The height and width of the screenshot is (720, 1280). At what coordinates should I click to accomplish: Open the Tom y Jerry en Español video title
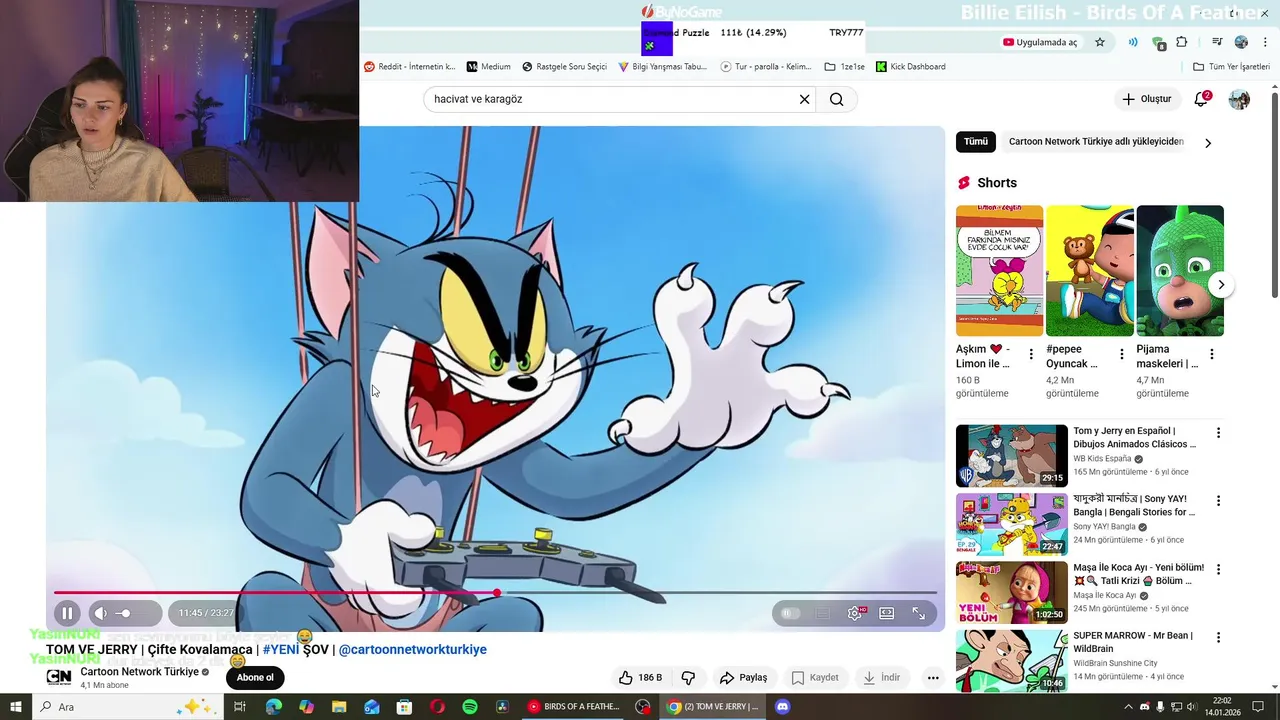(1135, 437)
